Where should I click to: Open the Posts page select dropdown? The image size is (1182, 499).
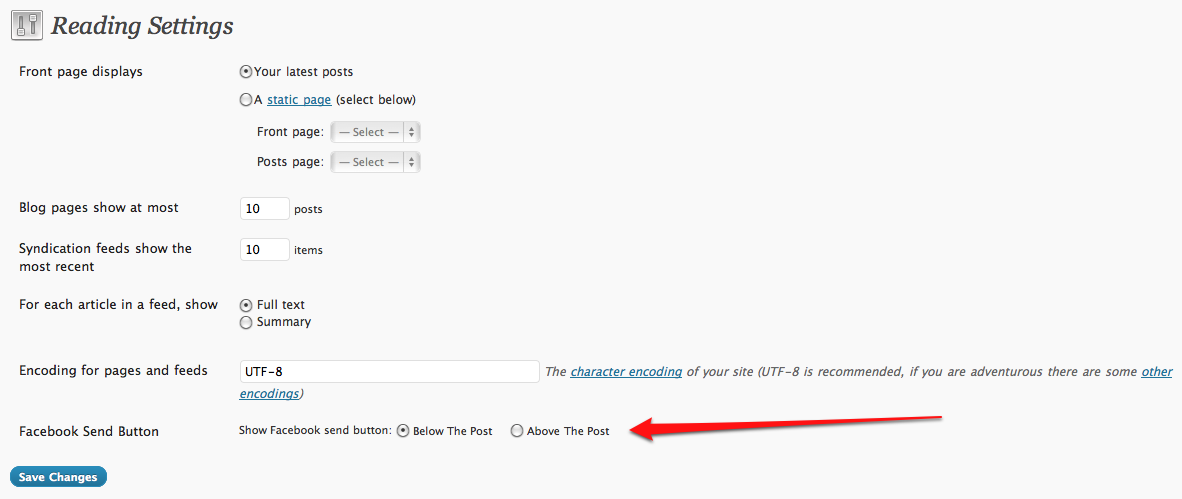tap(375, 162)
